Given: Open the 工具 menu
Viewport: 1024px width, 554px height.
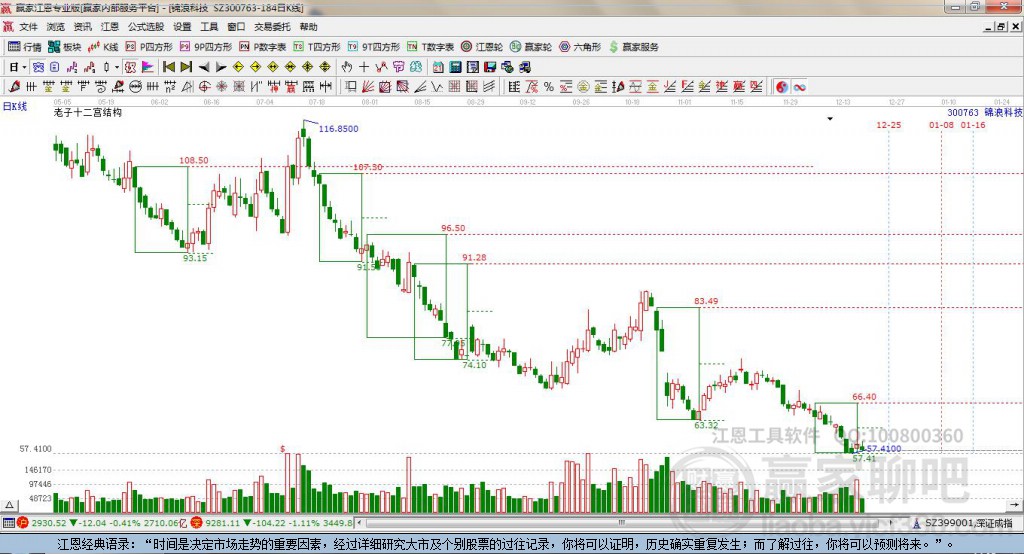Looking at the screenshot, I should (x=209, y=27).
